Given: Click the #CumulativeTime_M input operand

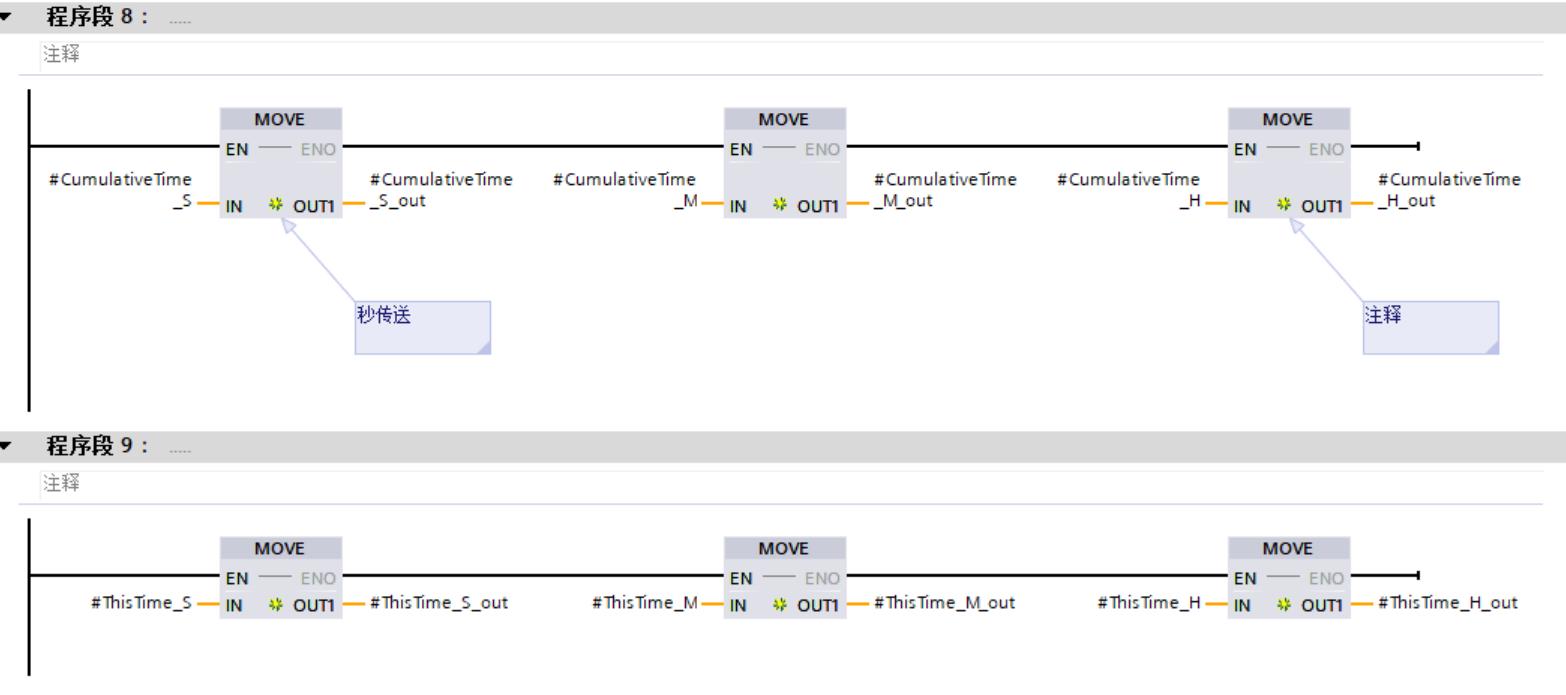Looking at the screenshot, I should coord(624,190).
